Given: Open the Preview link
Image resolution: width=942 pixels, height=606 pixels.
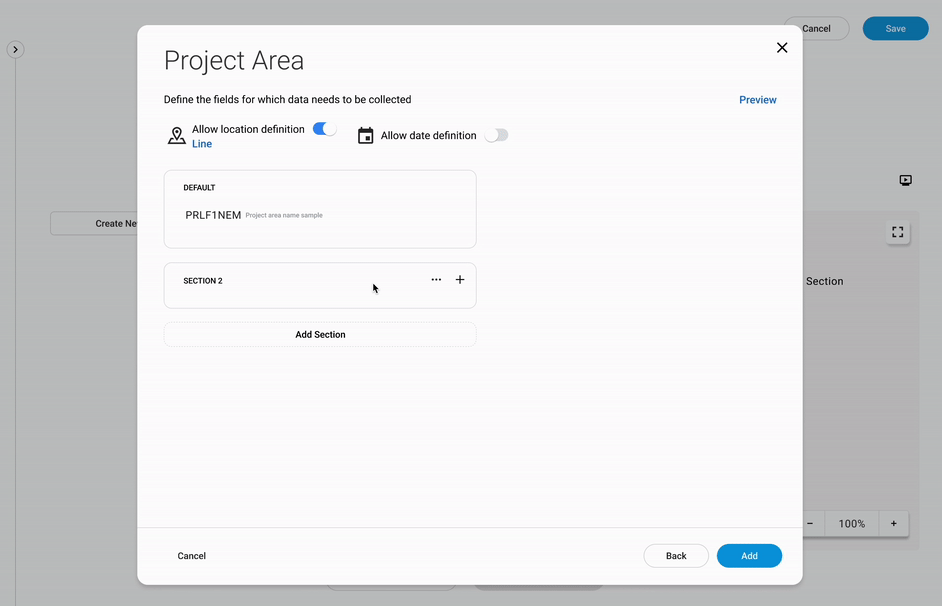Looking at the screenshot, I should [757, 100].
